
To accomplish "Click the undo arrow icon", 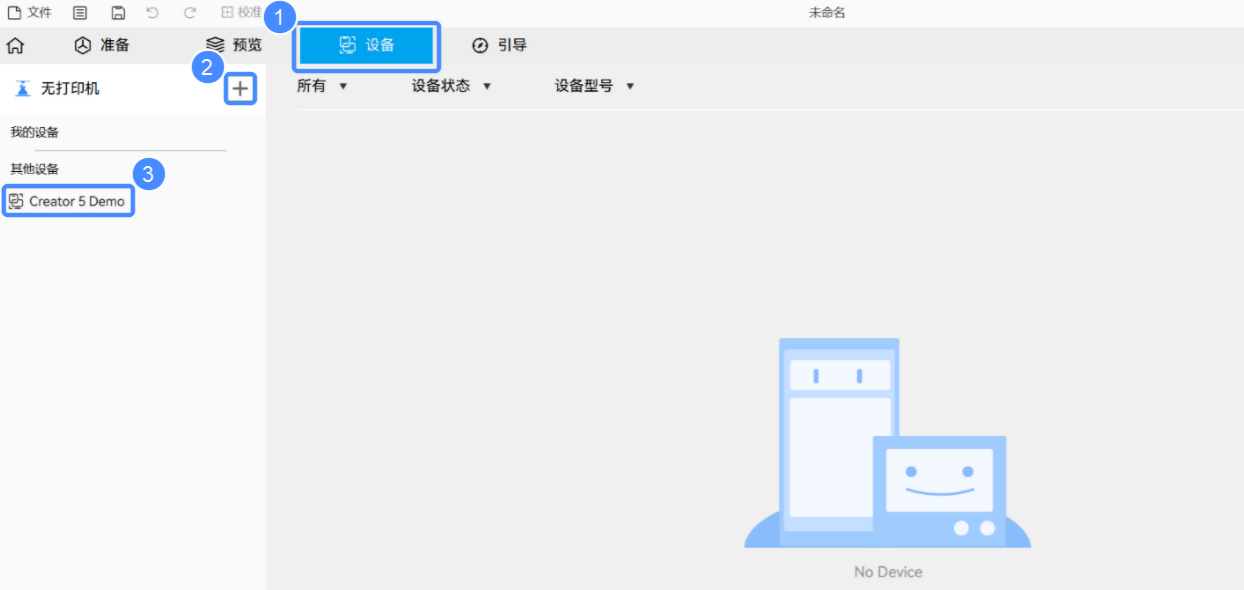I will pos(152,12).
